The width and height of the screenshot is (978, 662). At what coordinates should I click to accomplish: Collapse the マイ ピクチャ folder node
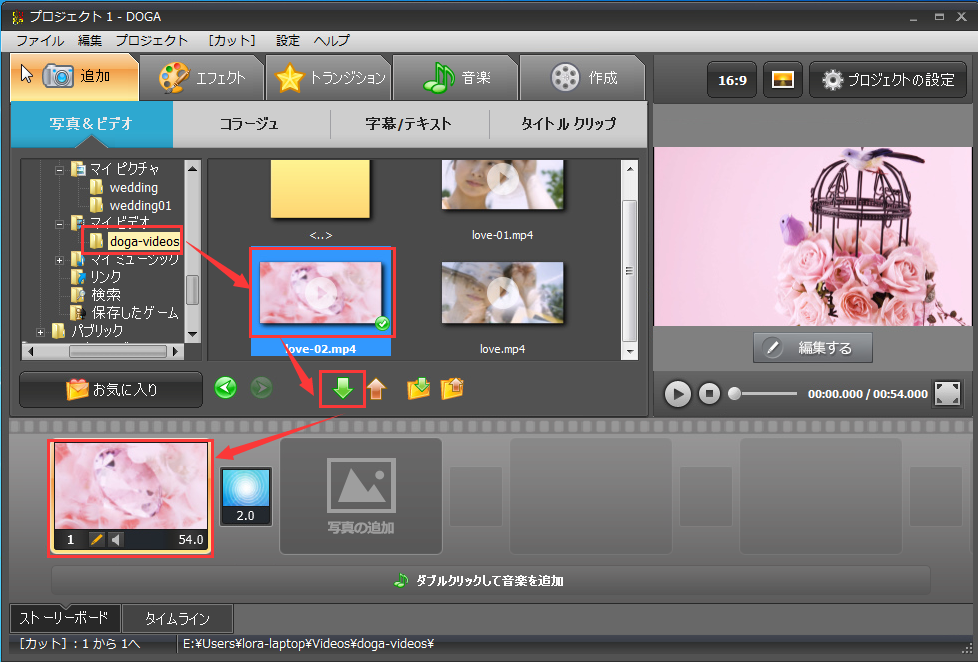pyautogui.click(x=60, y=169)
